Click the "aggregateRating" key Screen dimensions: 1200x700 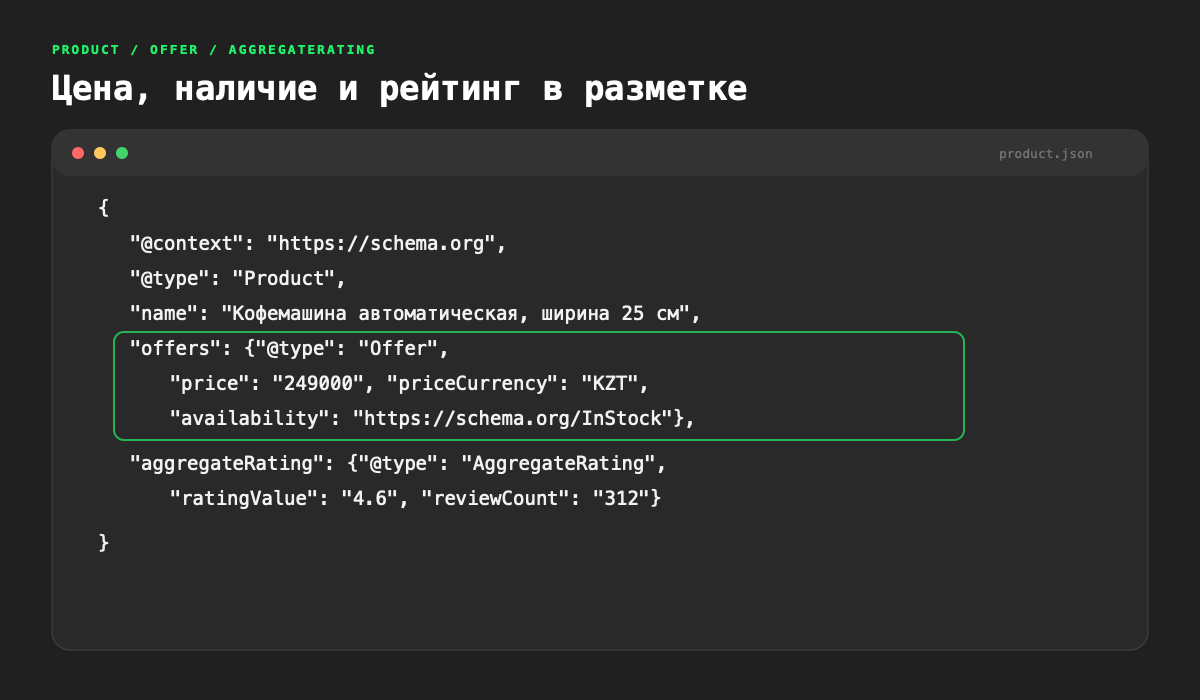tap(227, 464)
